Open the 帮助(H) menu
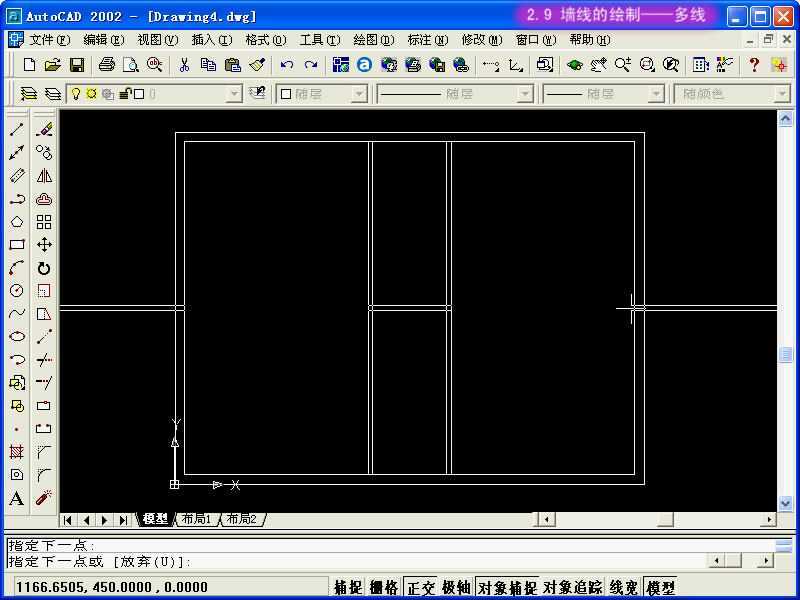 (590, 40)
